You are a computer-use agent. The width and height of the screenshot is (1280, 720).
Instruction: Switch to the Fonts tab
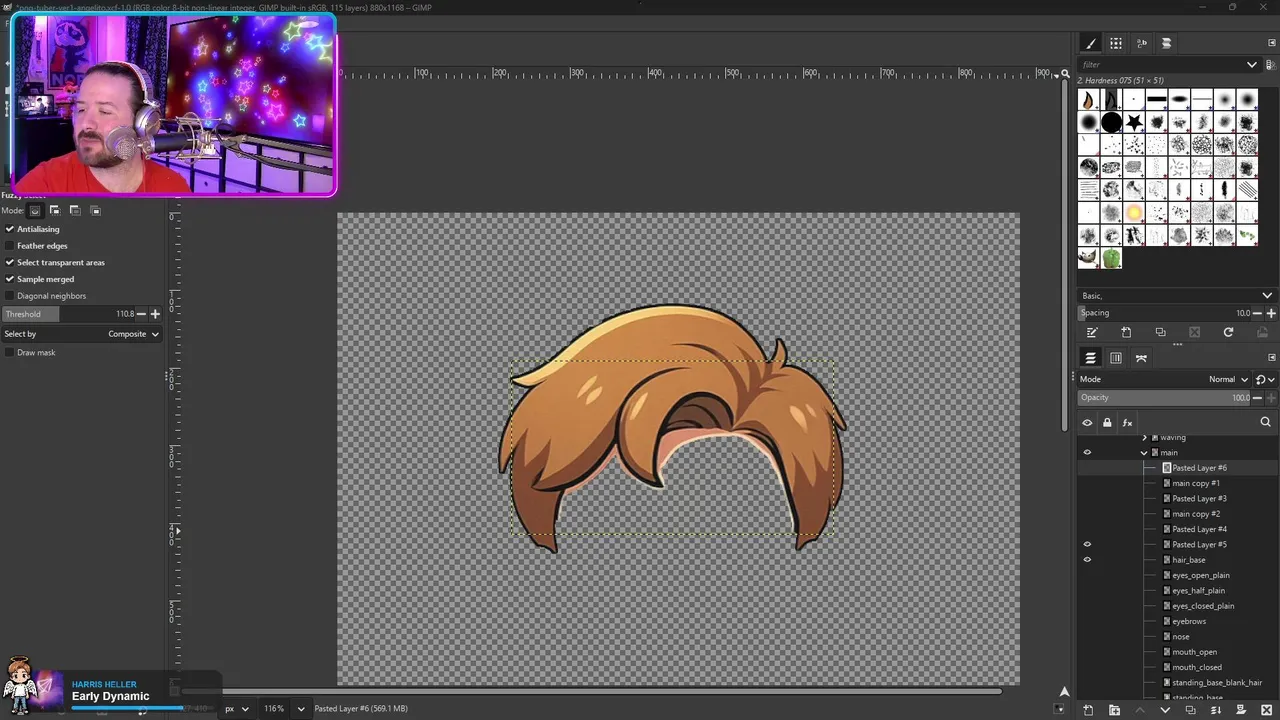pyautogui.click(x=1141, y=43)
